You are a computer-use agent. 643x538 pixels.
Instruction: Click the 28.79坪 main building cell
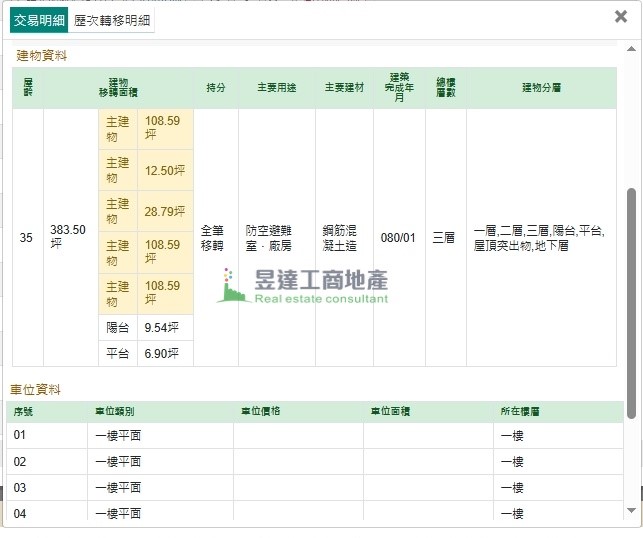point(165,211)
